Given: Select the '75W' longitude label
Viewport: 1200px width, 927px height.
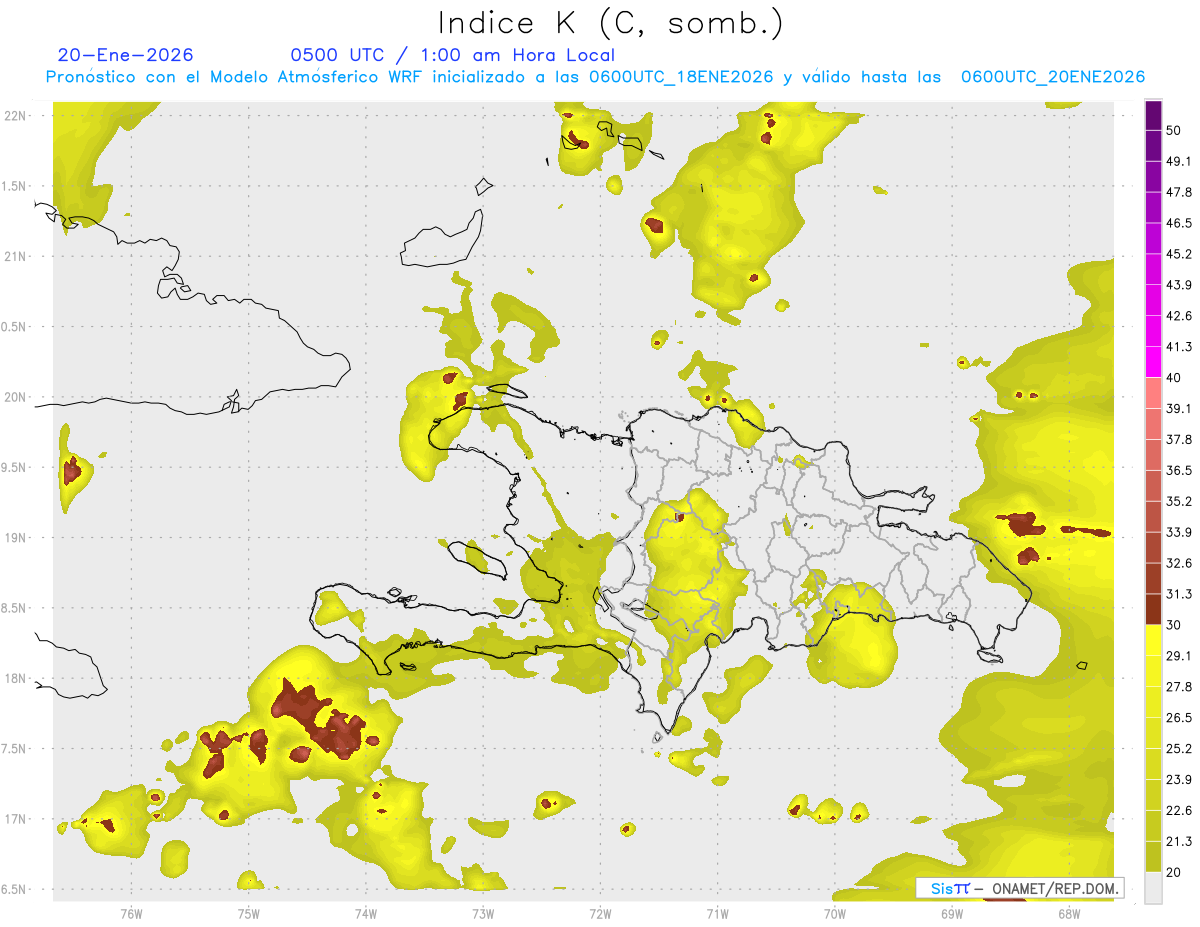Looking at the screenshot, I should 248,913.
